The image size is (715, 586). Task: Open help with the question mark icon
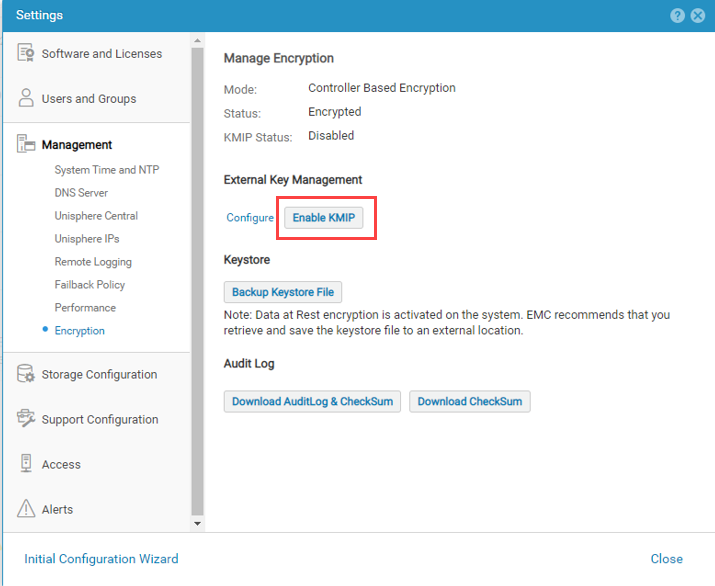click(677, 16)
